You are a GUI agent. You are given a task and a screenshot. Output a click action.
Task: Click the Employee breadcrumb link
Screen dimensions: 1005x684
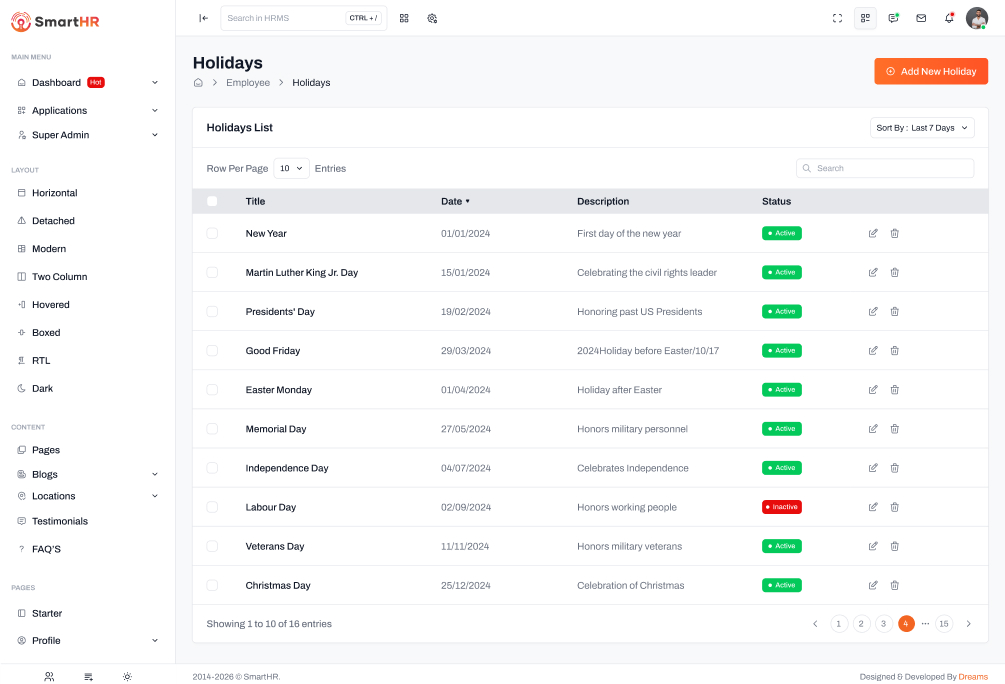[x=248, y=83]
